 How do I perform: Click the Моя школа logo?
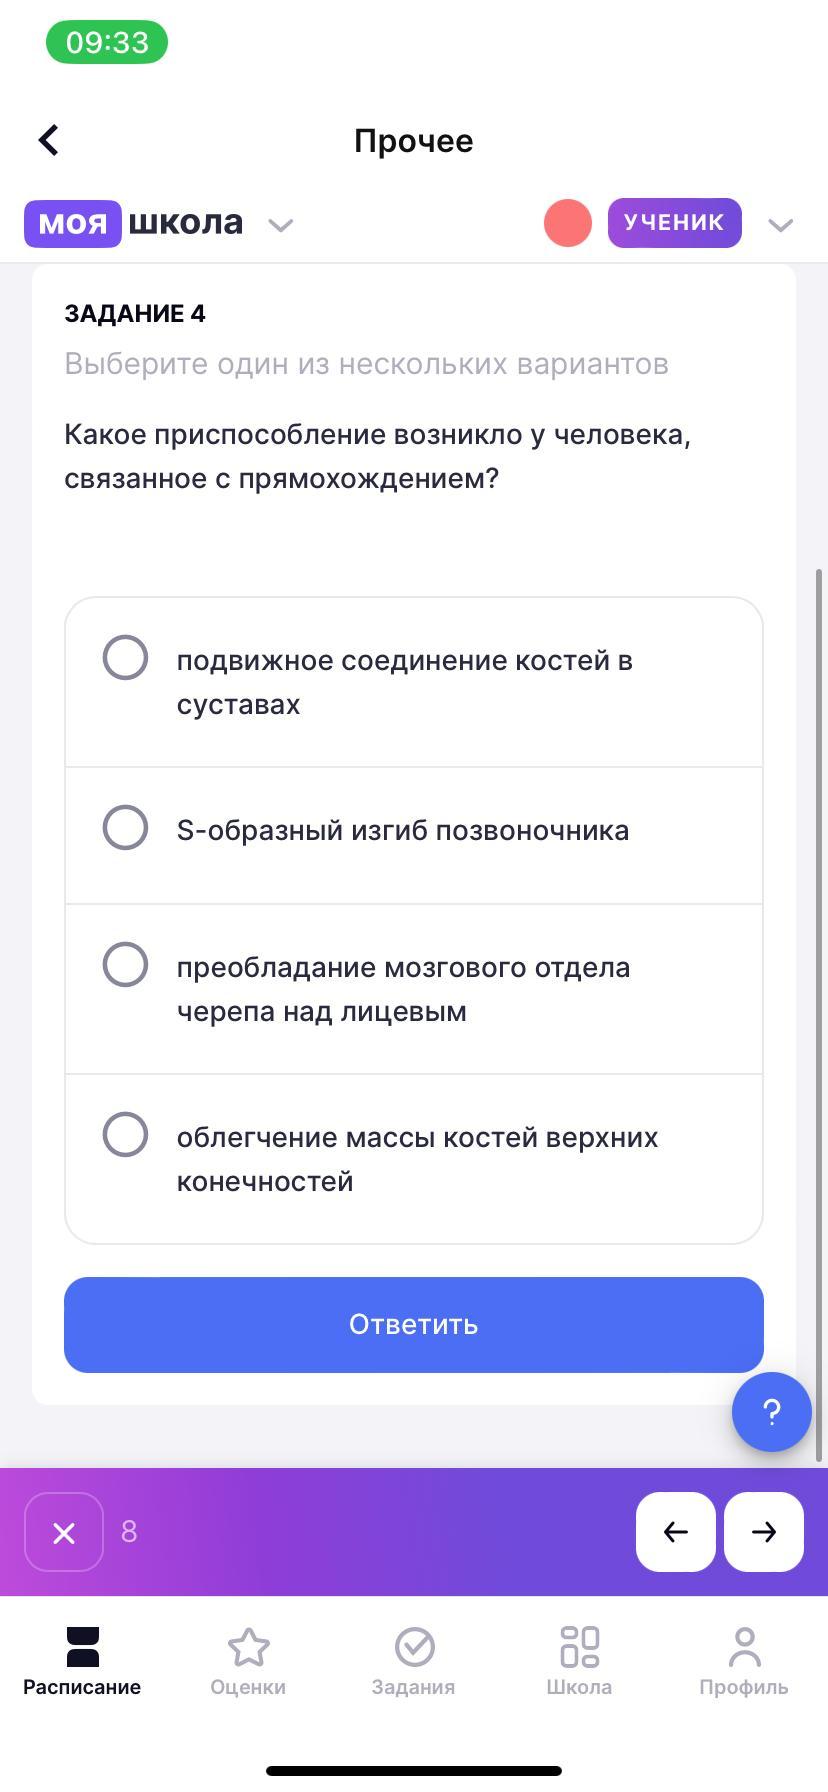tap(134, 223)
